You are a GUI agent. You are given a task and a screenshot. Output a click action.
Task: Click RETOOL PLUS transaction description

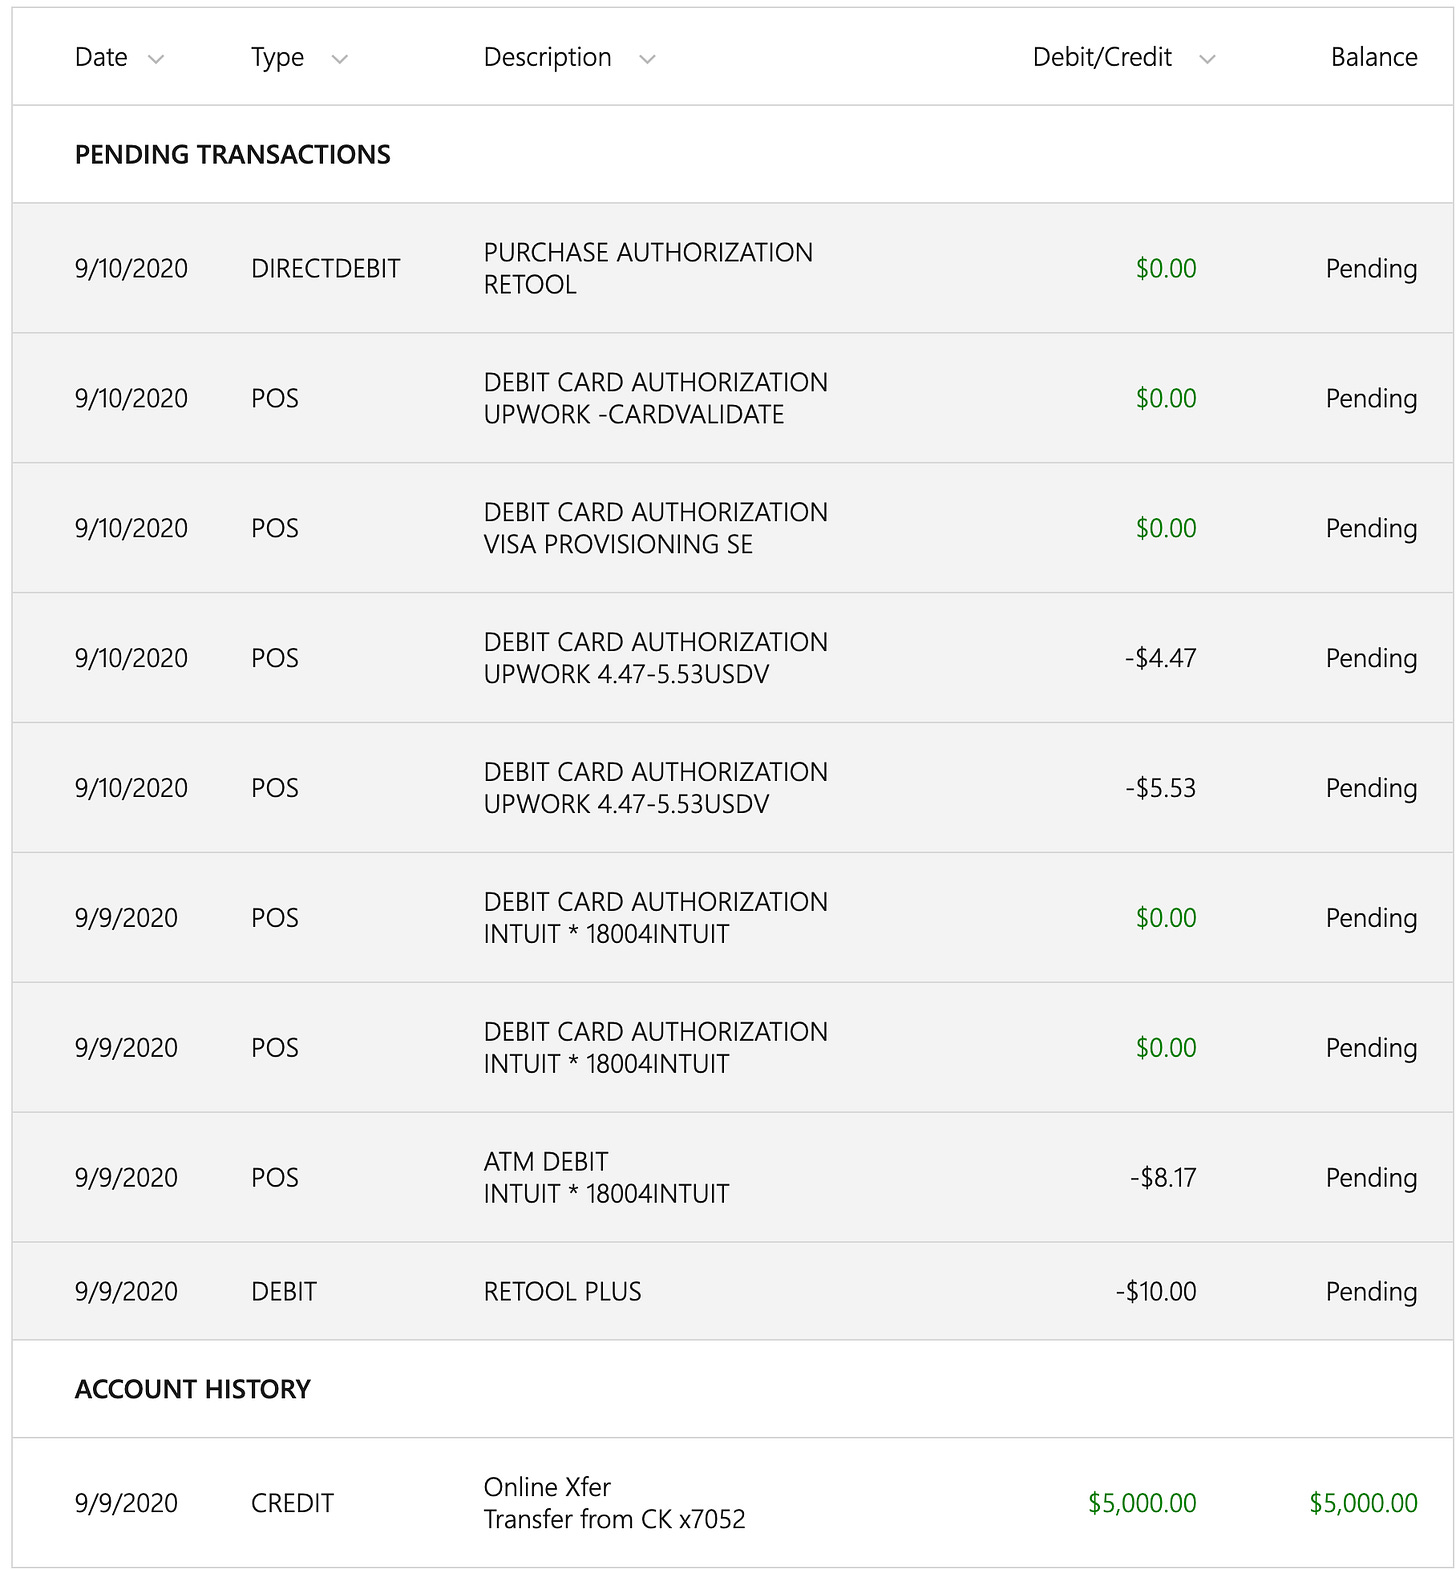tap(563, 1291)
